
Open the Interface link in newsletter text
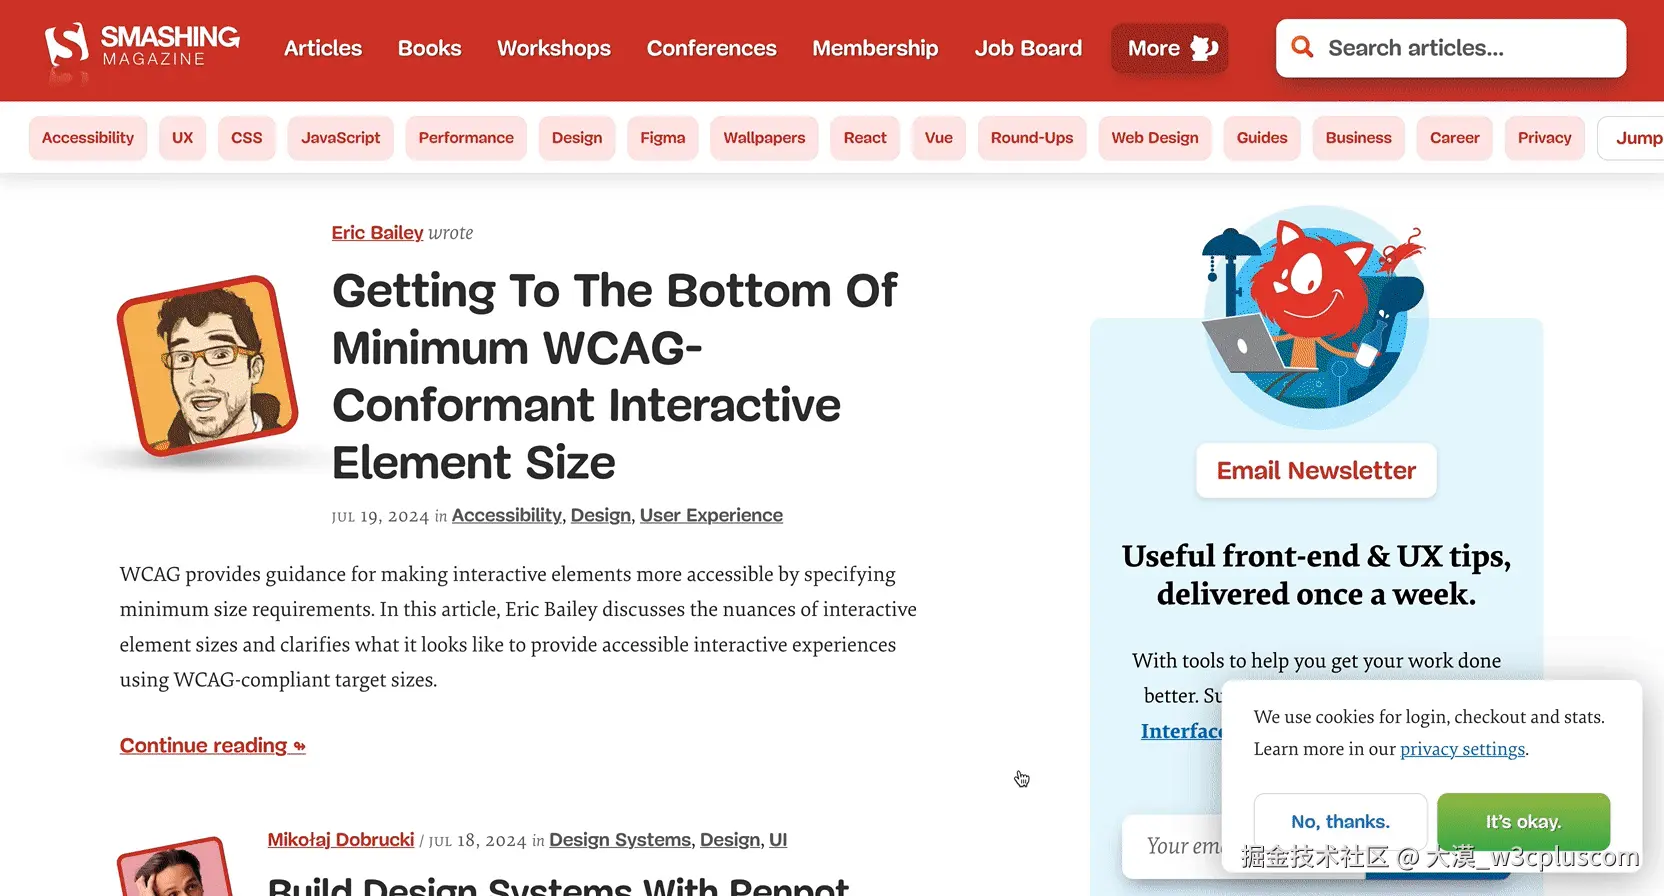pos(1181,731)
